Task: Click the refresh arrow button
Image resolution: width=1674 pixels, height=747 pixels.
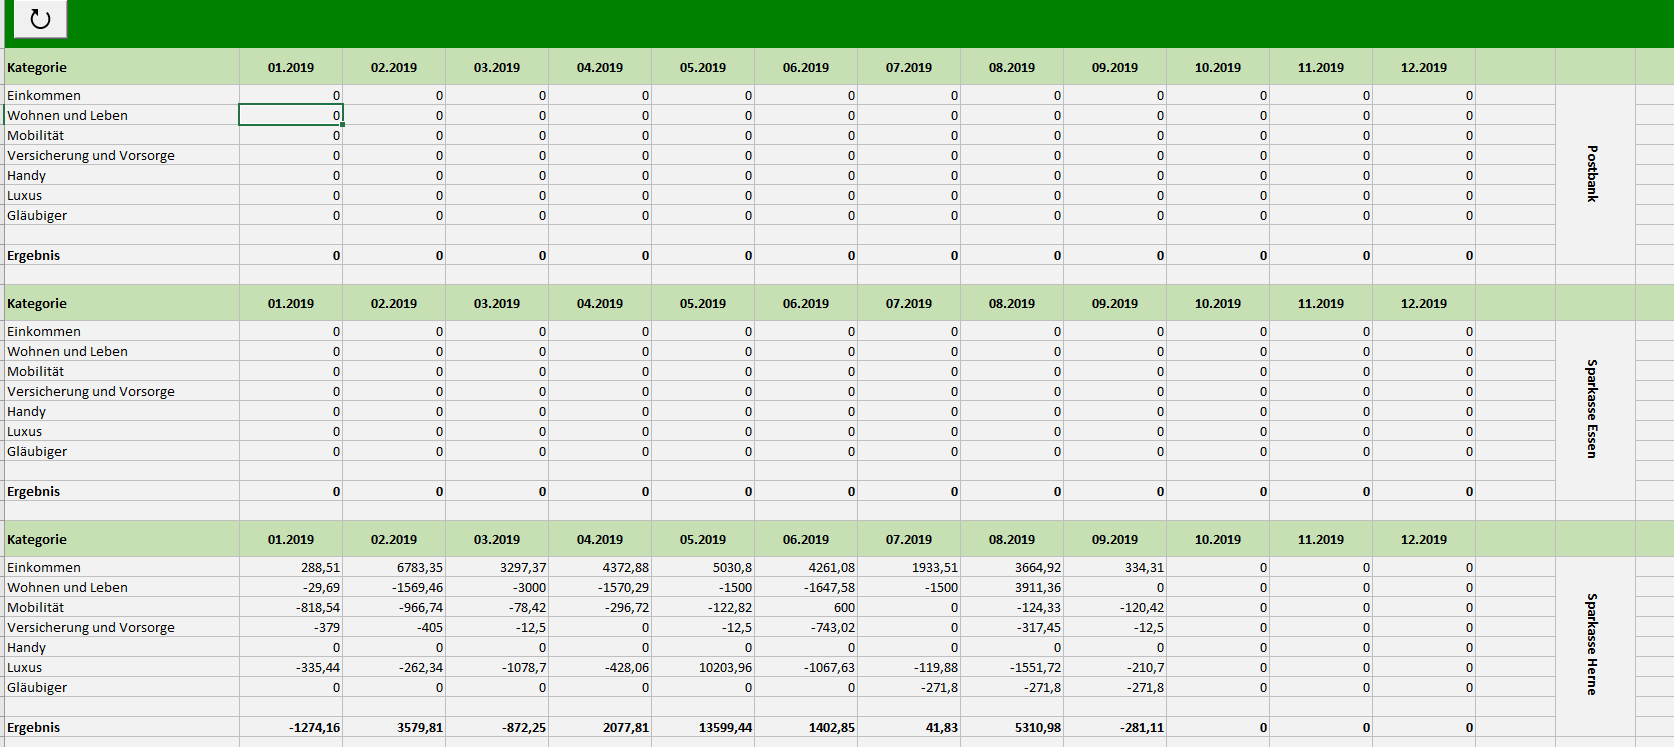Action: tap(40, 19)
